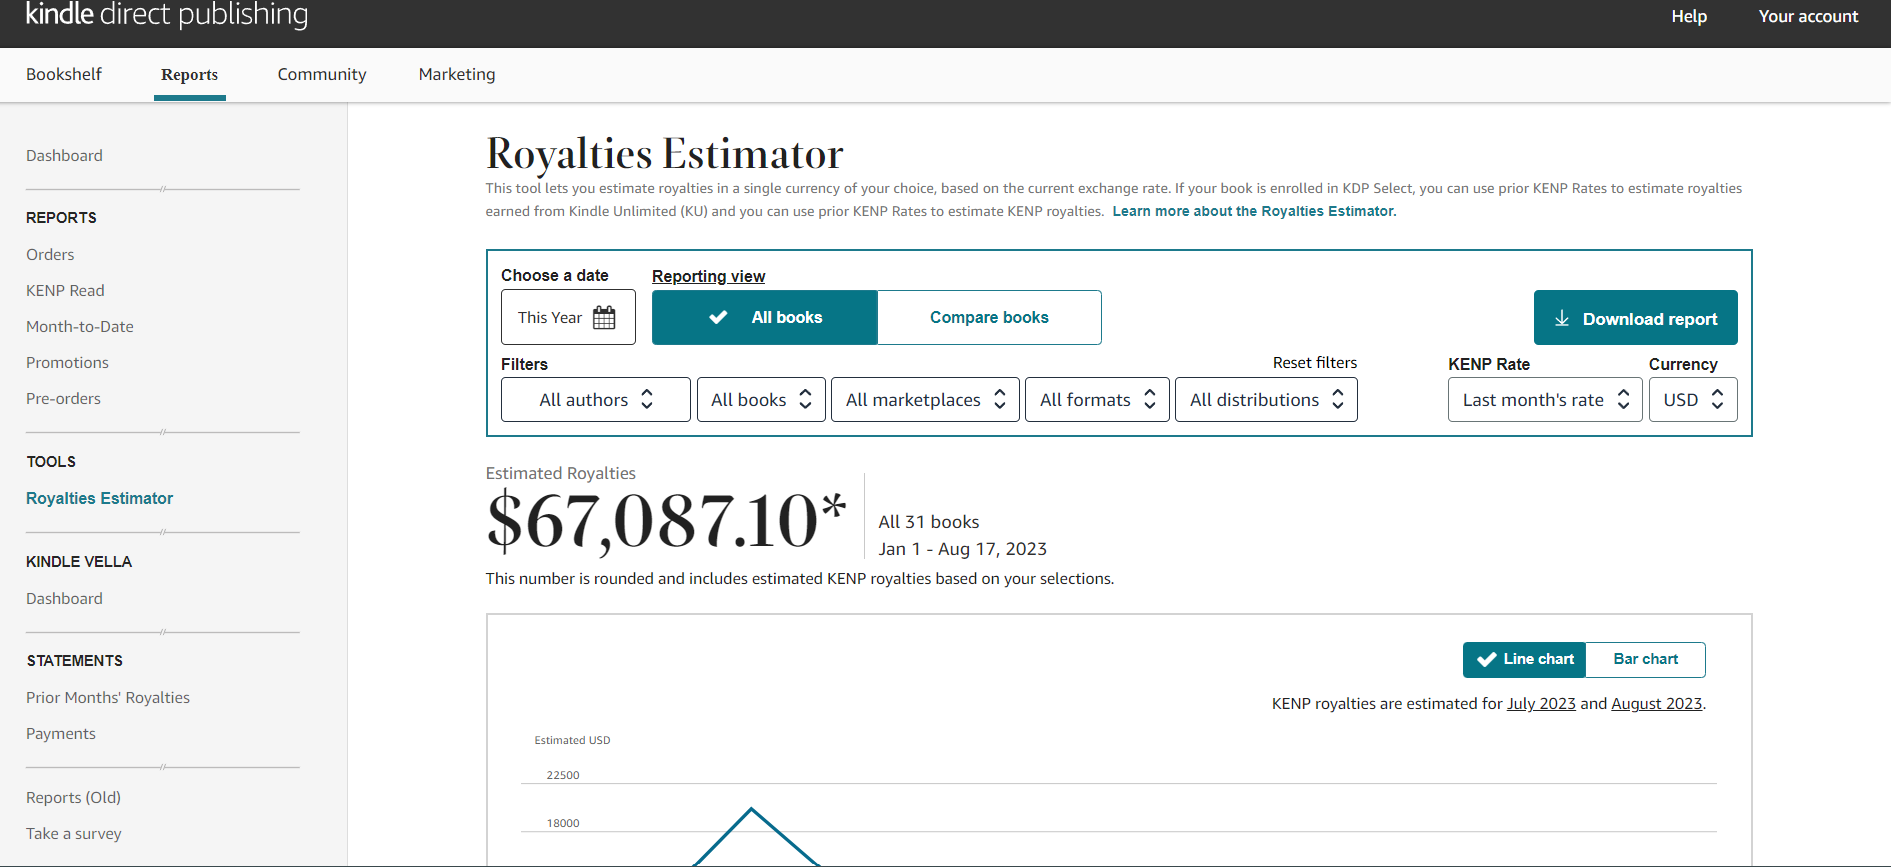Open the Payments statement
This screenshot has height=867, width=1891.
click(x=61, y=733)
